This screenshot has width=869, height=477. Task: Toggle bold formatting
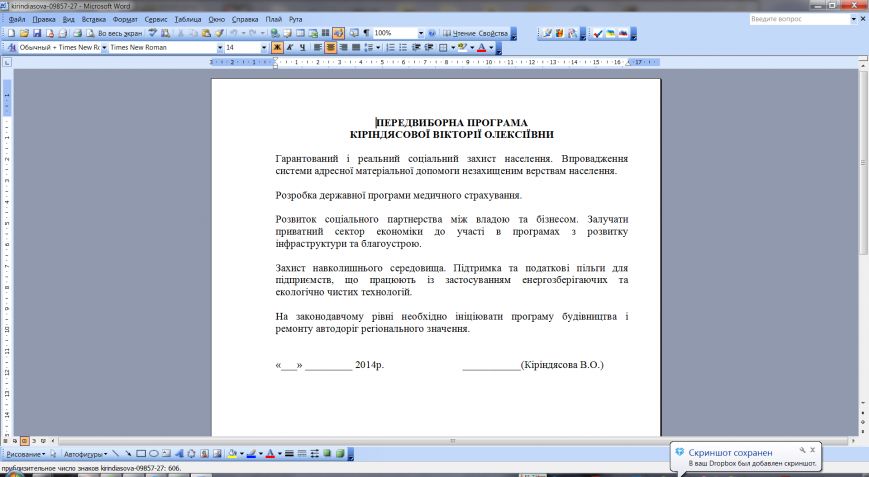277,48
